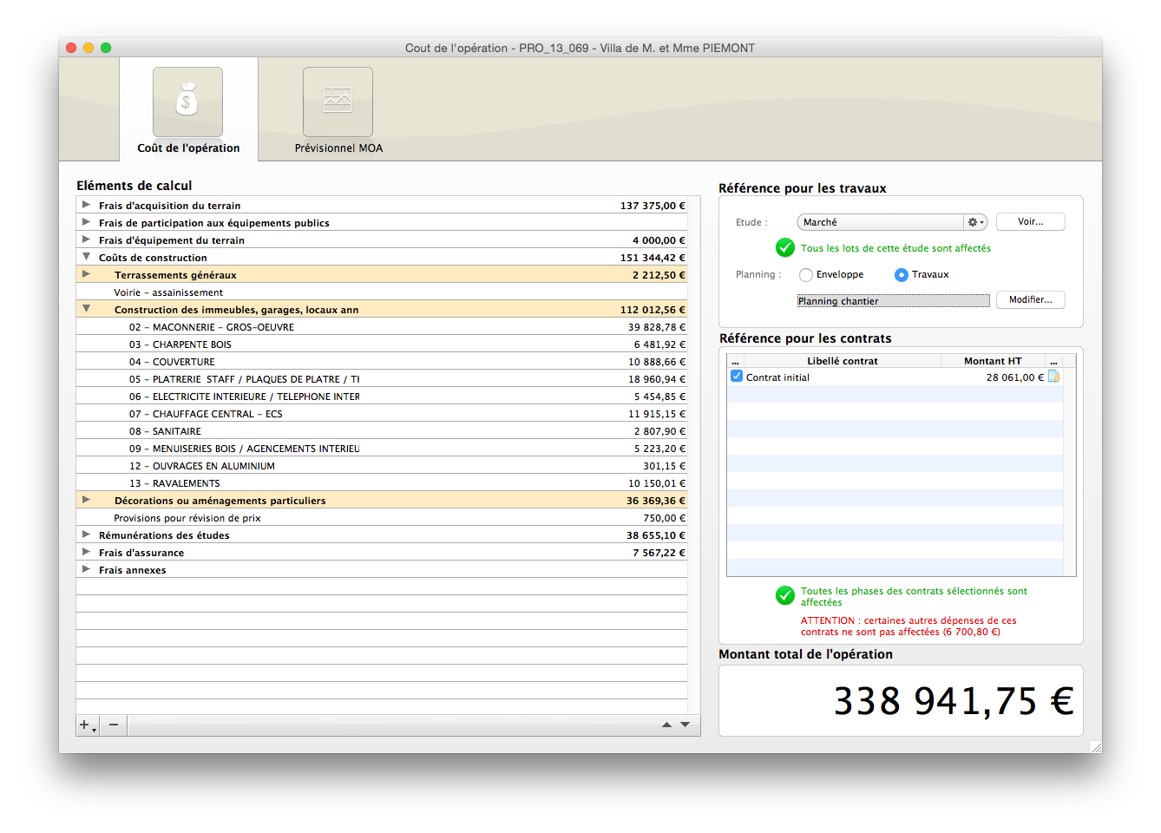The width and height of the screenshot is (1161, 833).
Task: Select the 02 - MACONNERIE - GROS-OEUVRE row
Action: [382, 327]
